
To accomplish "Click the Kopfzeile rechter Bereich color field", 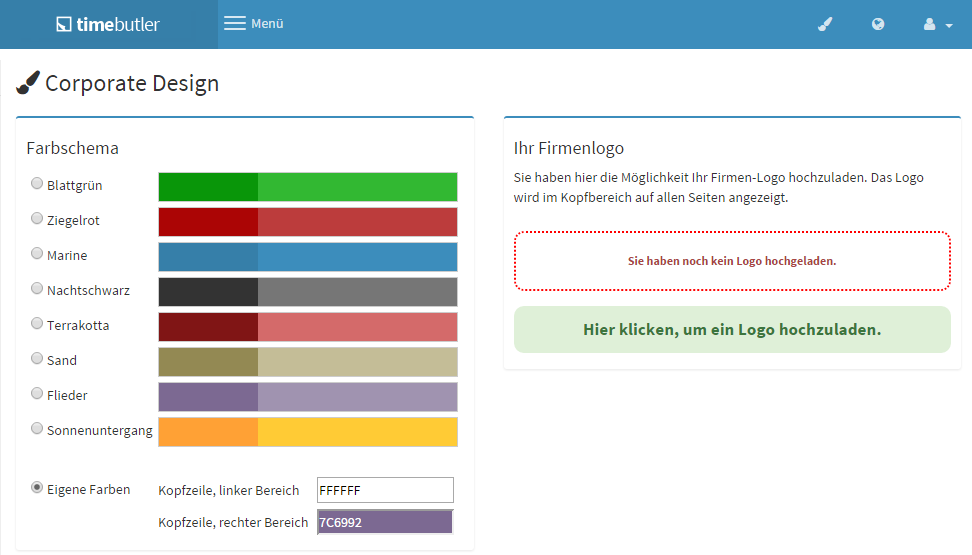I will click(x=385, y=522).
